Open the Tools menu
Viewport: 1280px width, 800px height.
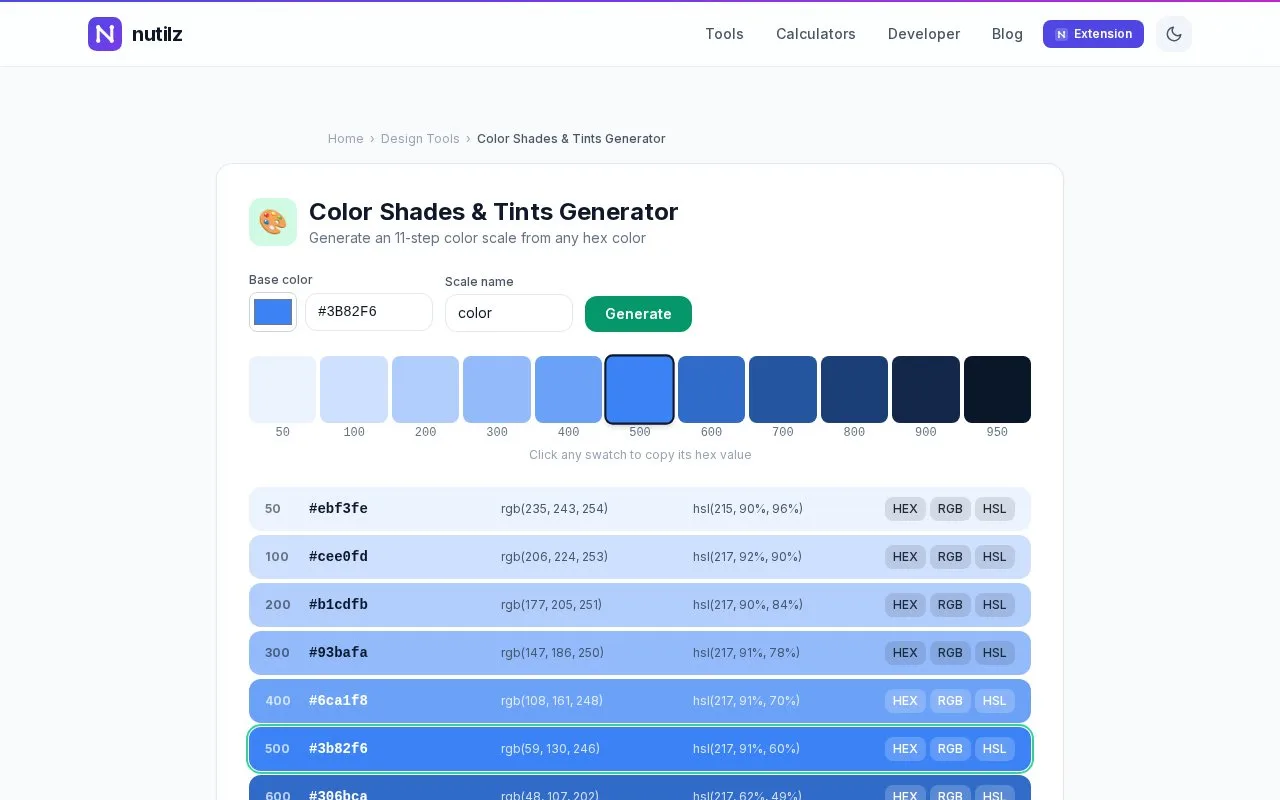(724, 34)
